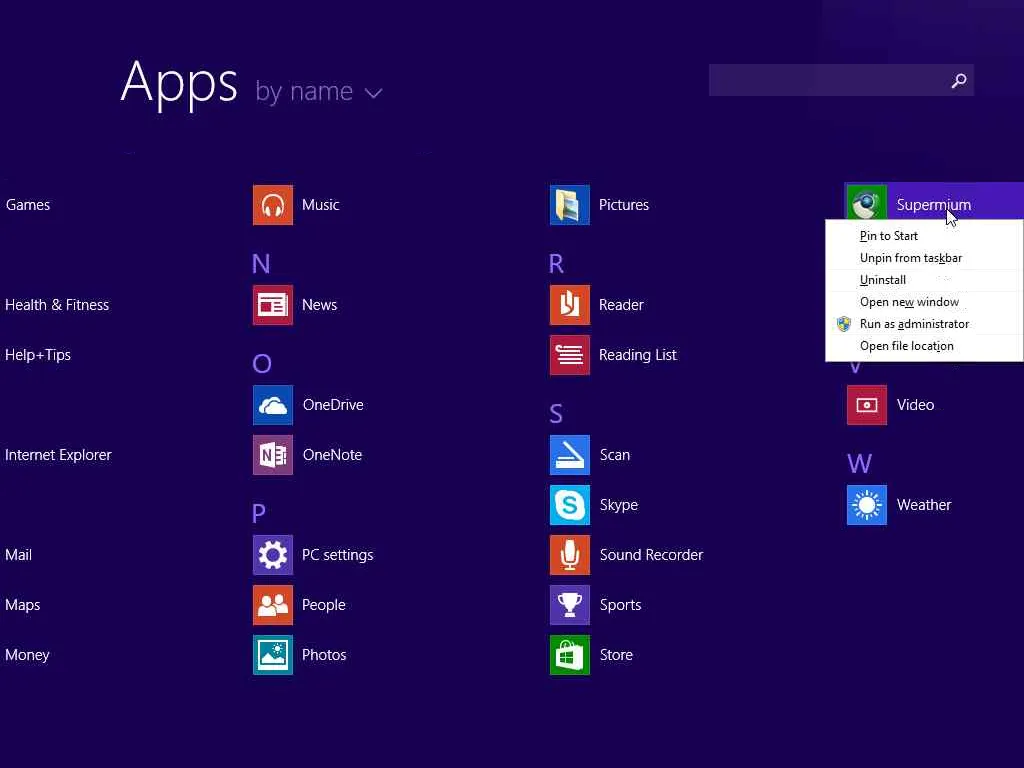1024x768 pixels.
Task: Launch the Sound Recorder microphone icon
Action: (x=569, y=555)
